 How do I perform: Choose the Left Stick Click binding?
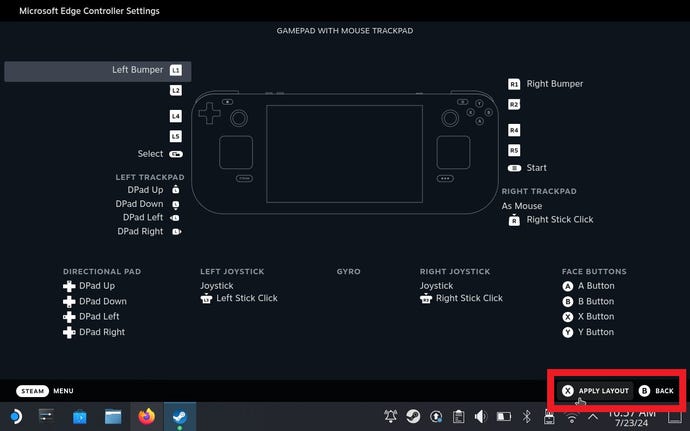coord(239,298)
